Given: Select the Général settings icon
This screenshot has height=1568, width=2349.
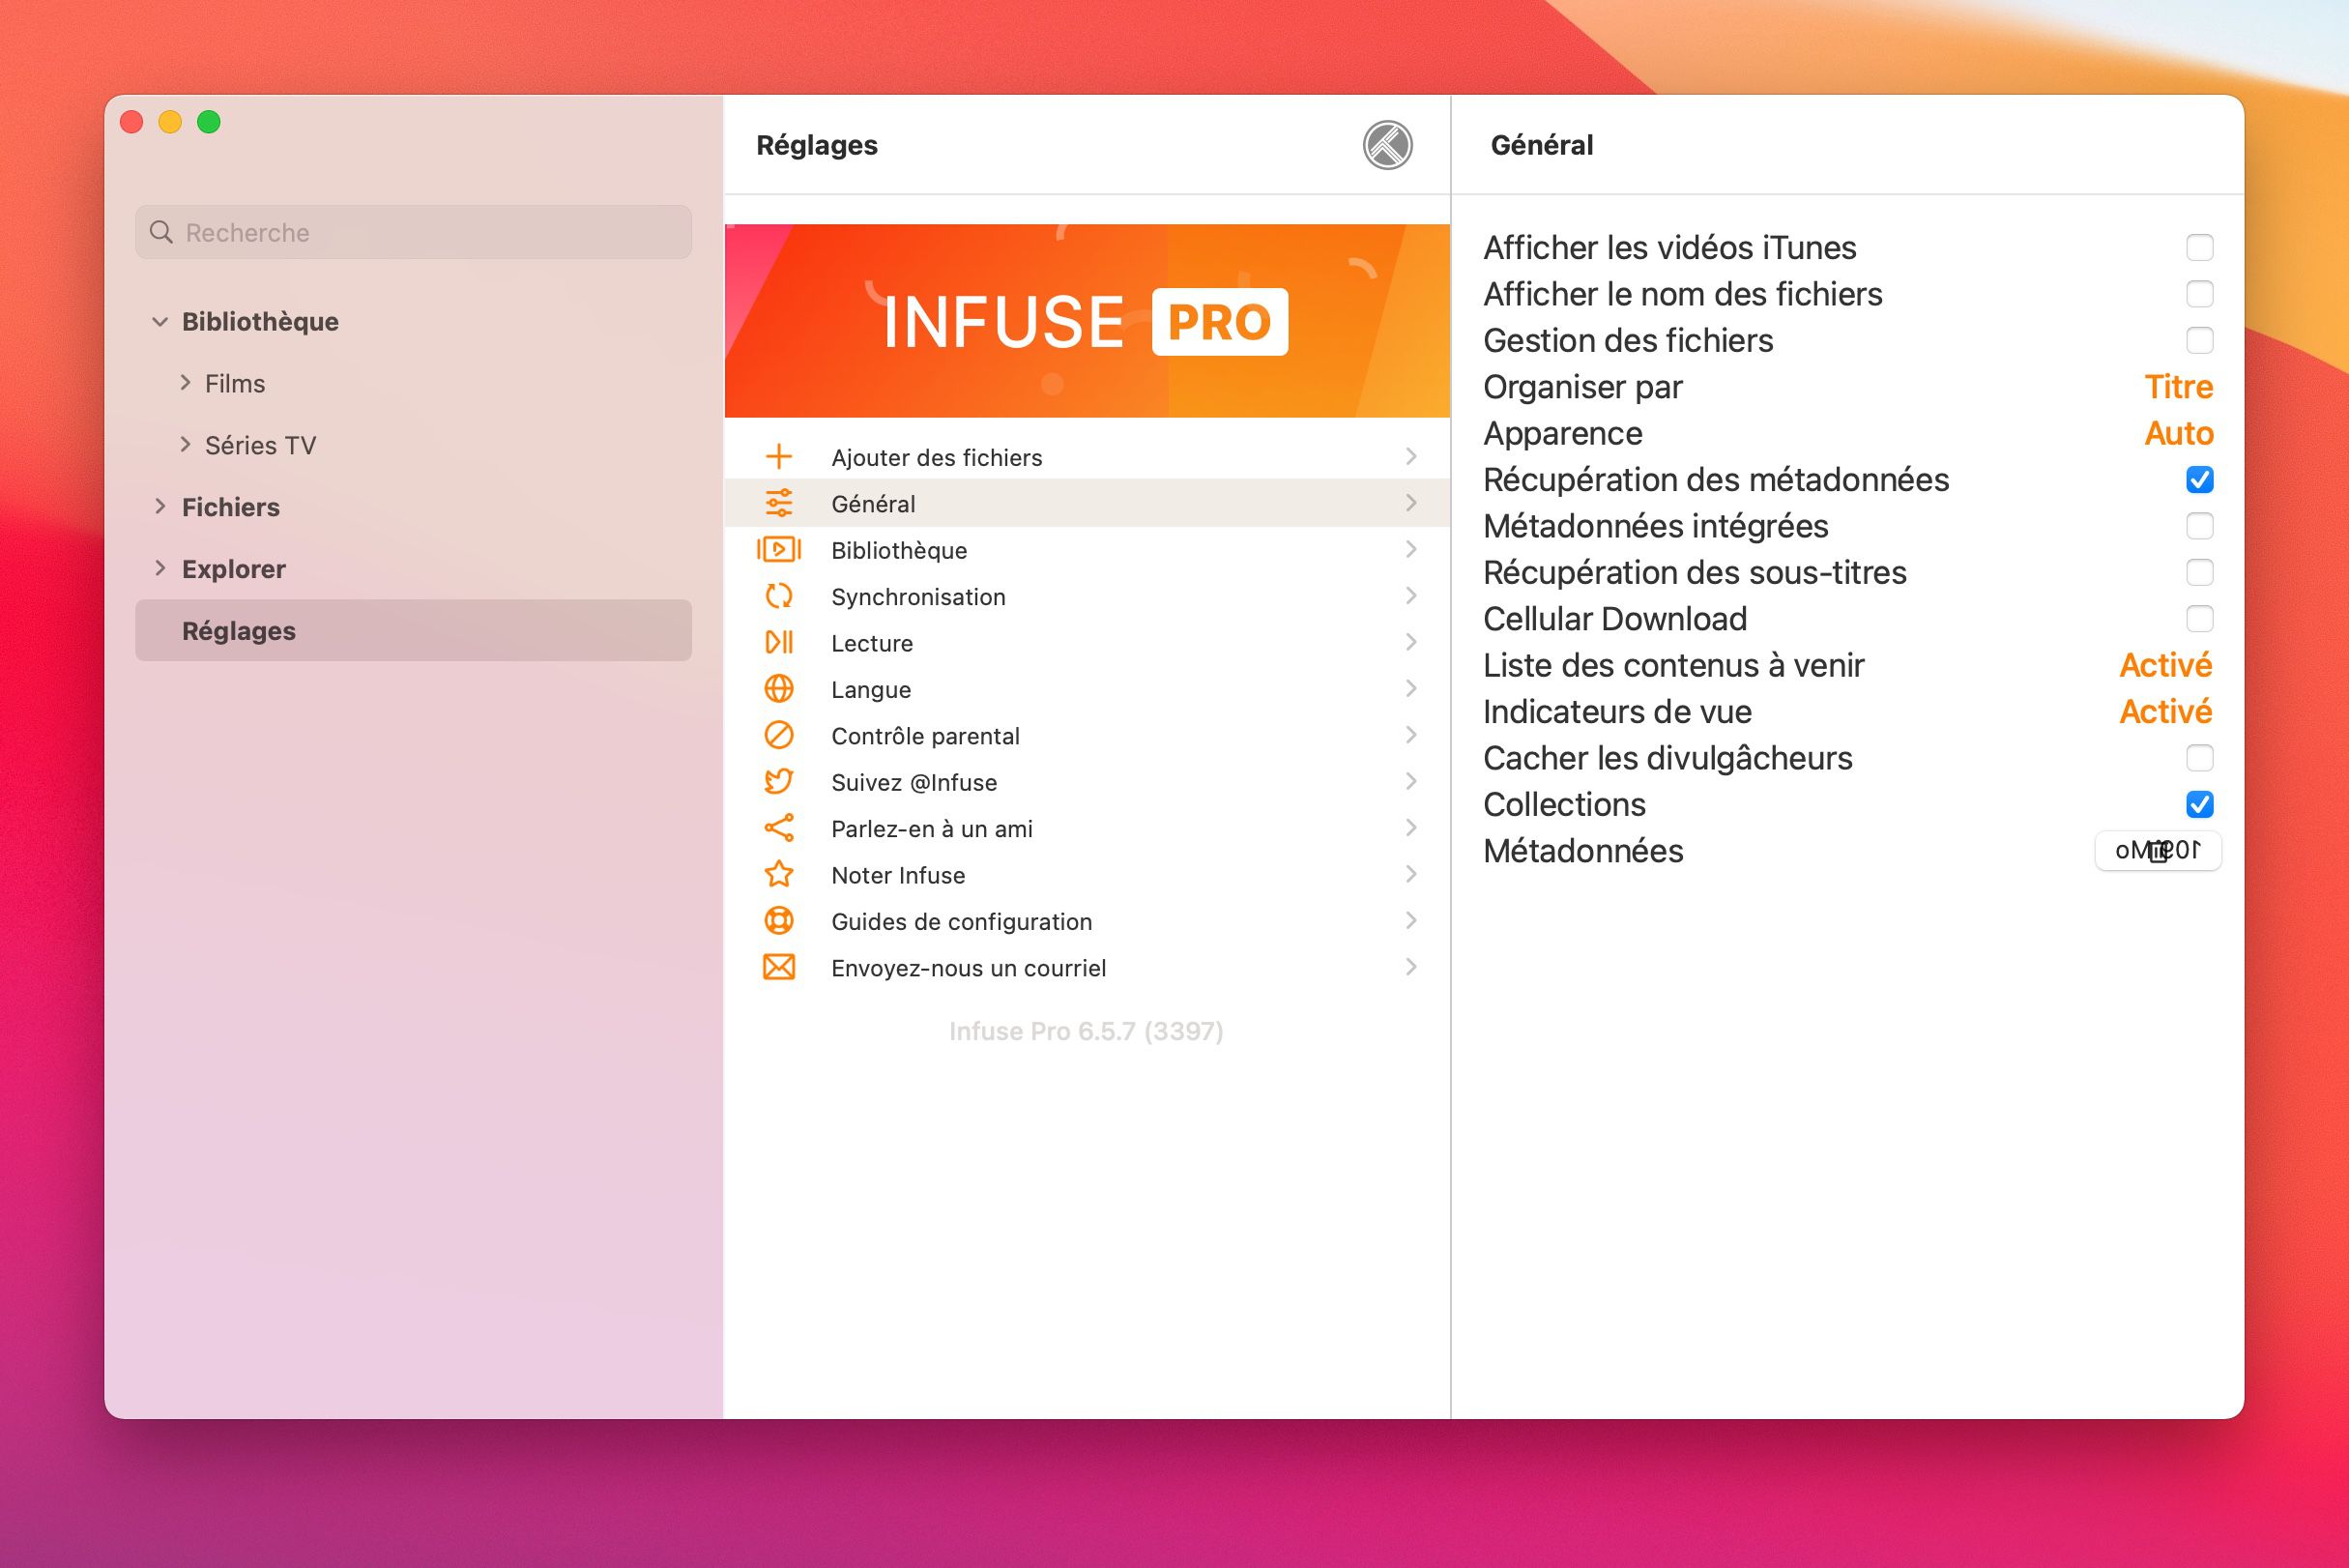Looking at the screenshot, I should coord(779,503).
